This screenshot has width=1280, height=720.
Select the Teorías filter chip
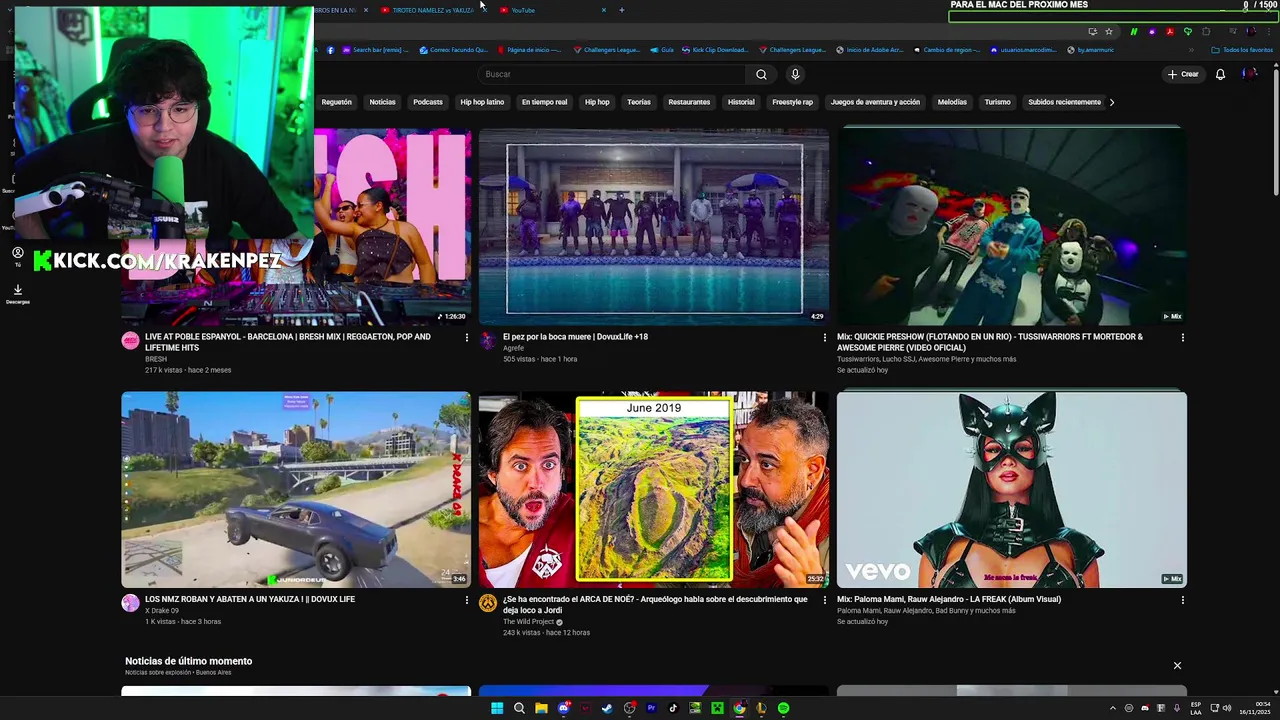click(x=639, y=102)
